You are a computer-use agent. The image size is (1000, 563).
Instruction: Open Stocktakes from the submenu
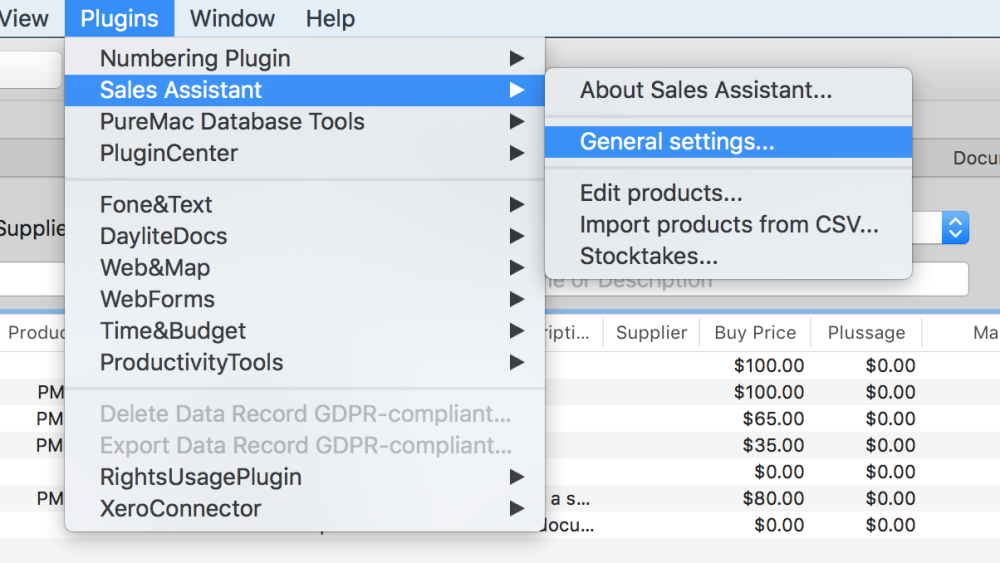point(648,256)
